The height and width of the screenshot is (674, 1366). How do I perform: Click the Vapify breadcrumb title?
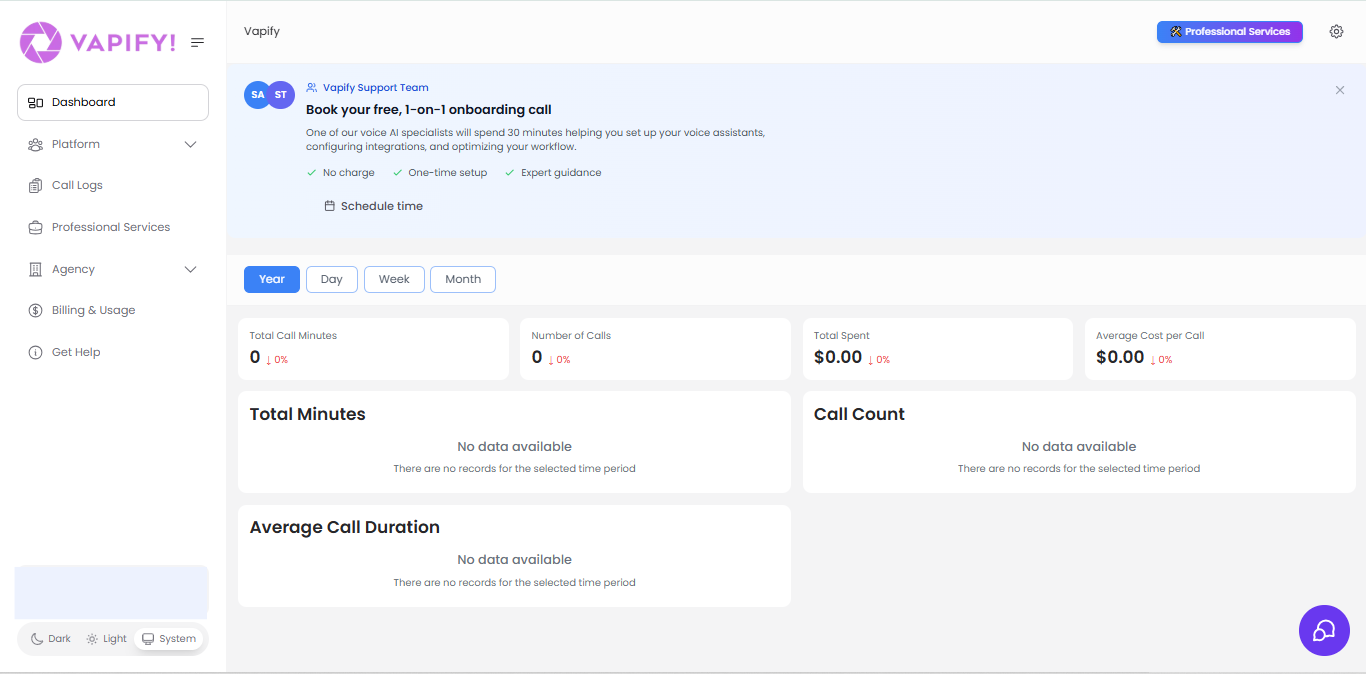262,31
